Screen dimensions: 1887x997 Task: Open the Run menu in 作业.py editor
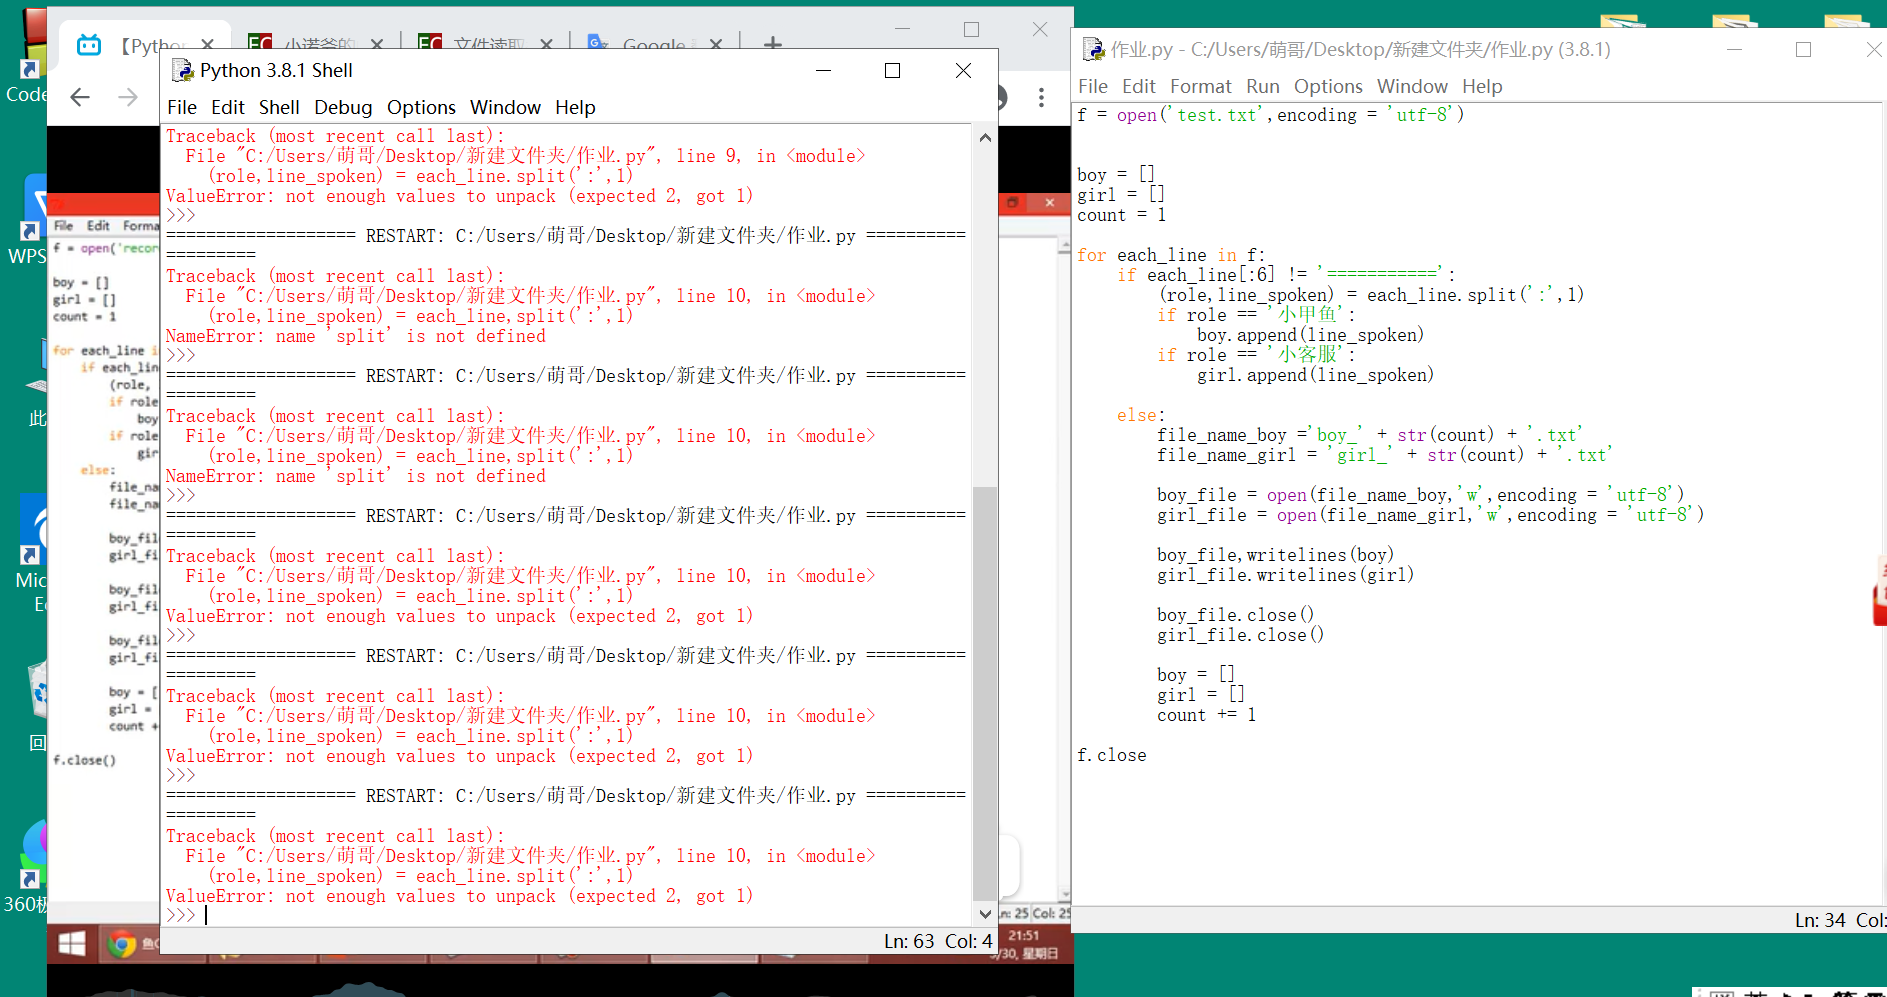1263,86
